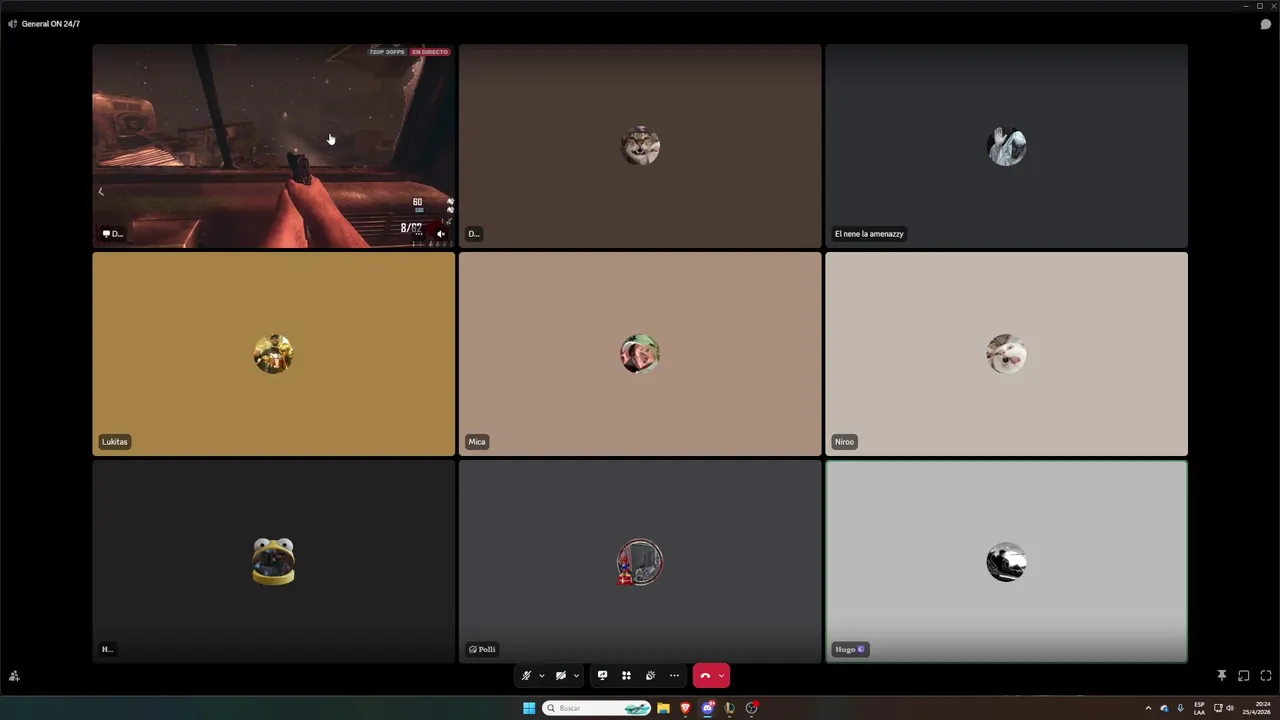
Task: Open system volume tray icon
Action: point(1230,708)
